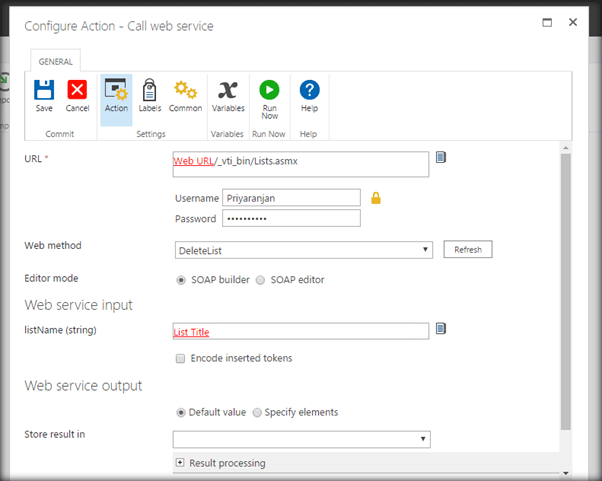
Task: Expand the Result processing section
Action: pos(180,462)
